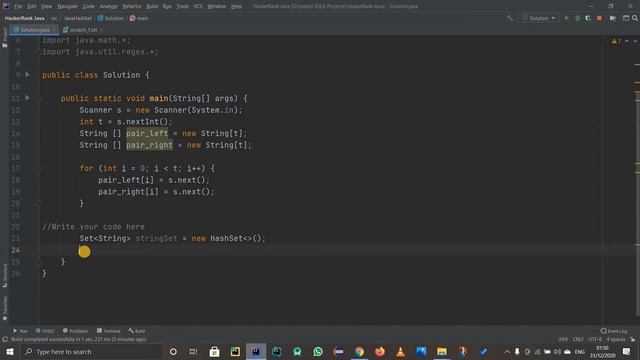Click the main method breadcrumb
Screen dimensions: 640x360
[139, 18]
